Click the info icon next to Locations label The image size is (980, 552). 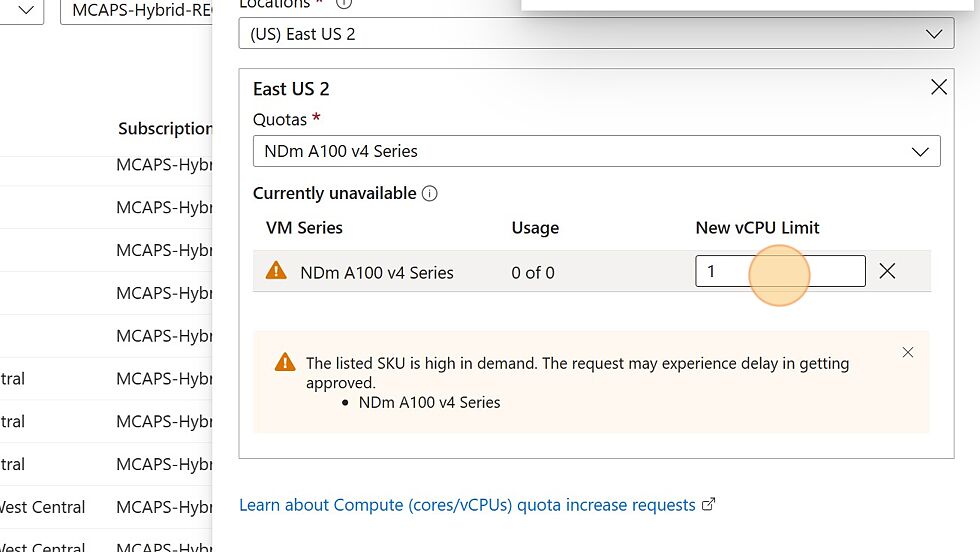pyautogui.click(x=344, y=3)
